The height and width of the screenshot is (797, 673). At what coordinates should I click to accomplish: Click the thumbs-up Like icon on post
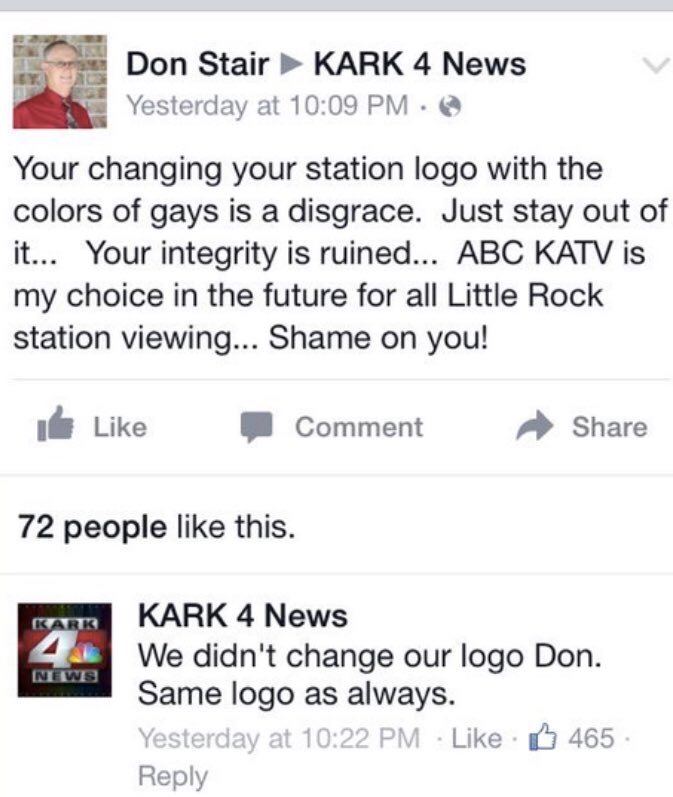55,424
